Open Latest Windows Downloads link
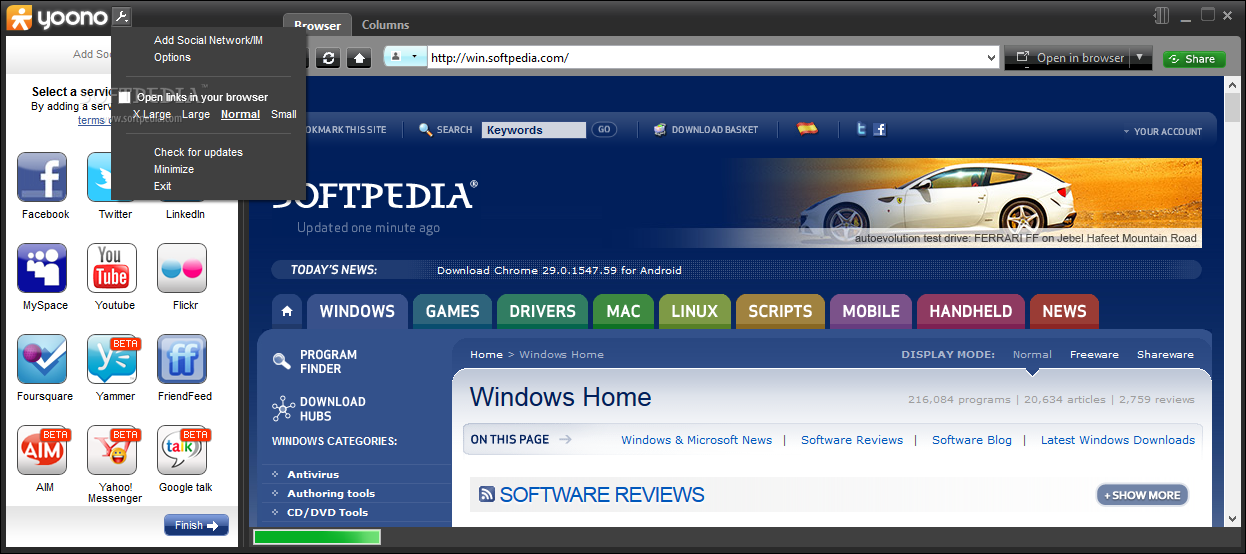Screen dimensions: 1246x554 pyautogui.click(x=1118, y=440)
